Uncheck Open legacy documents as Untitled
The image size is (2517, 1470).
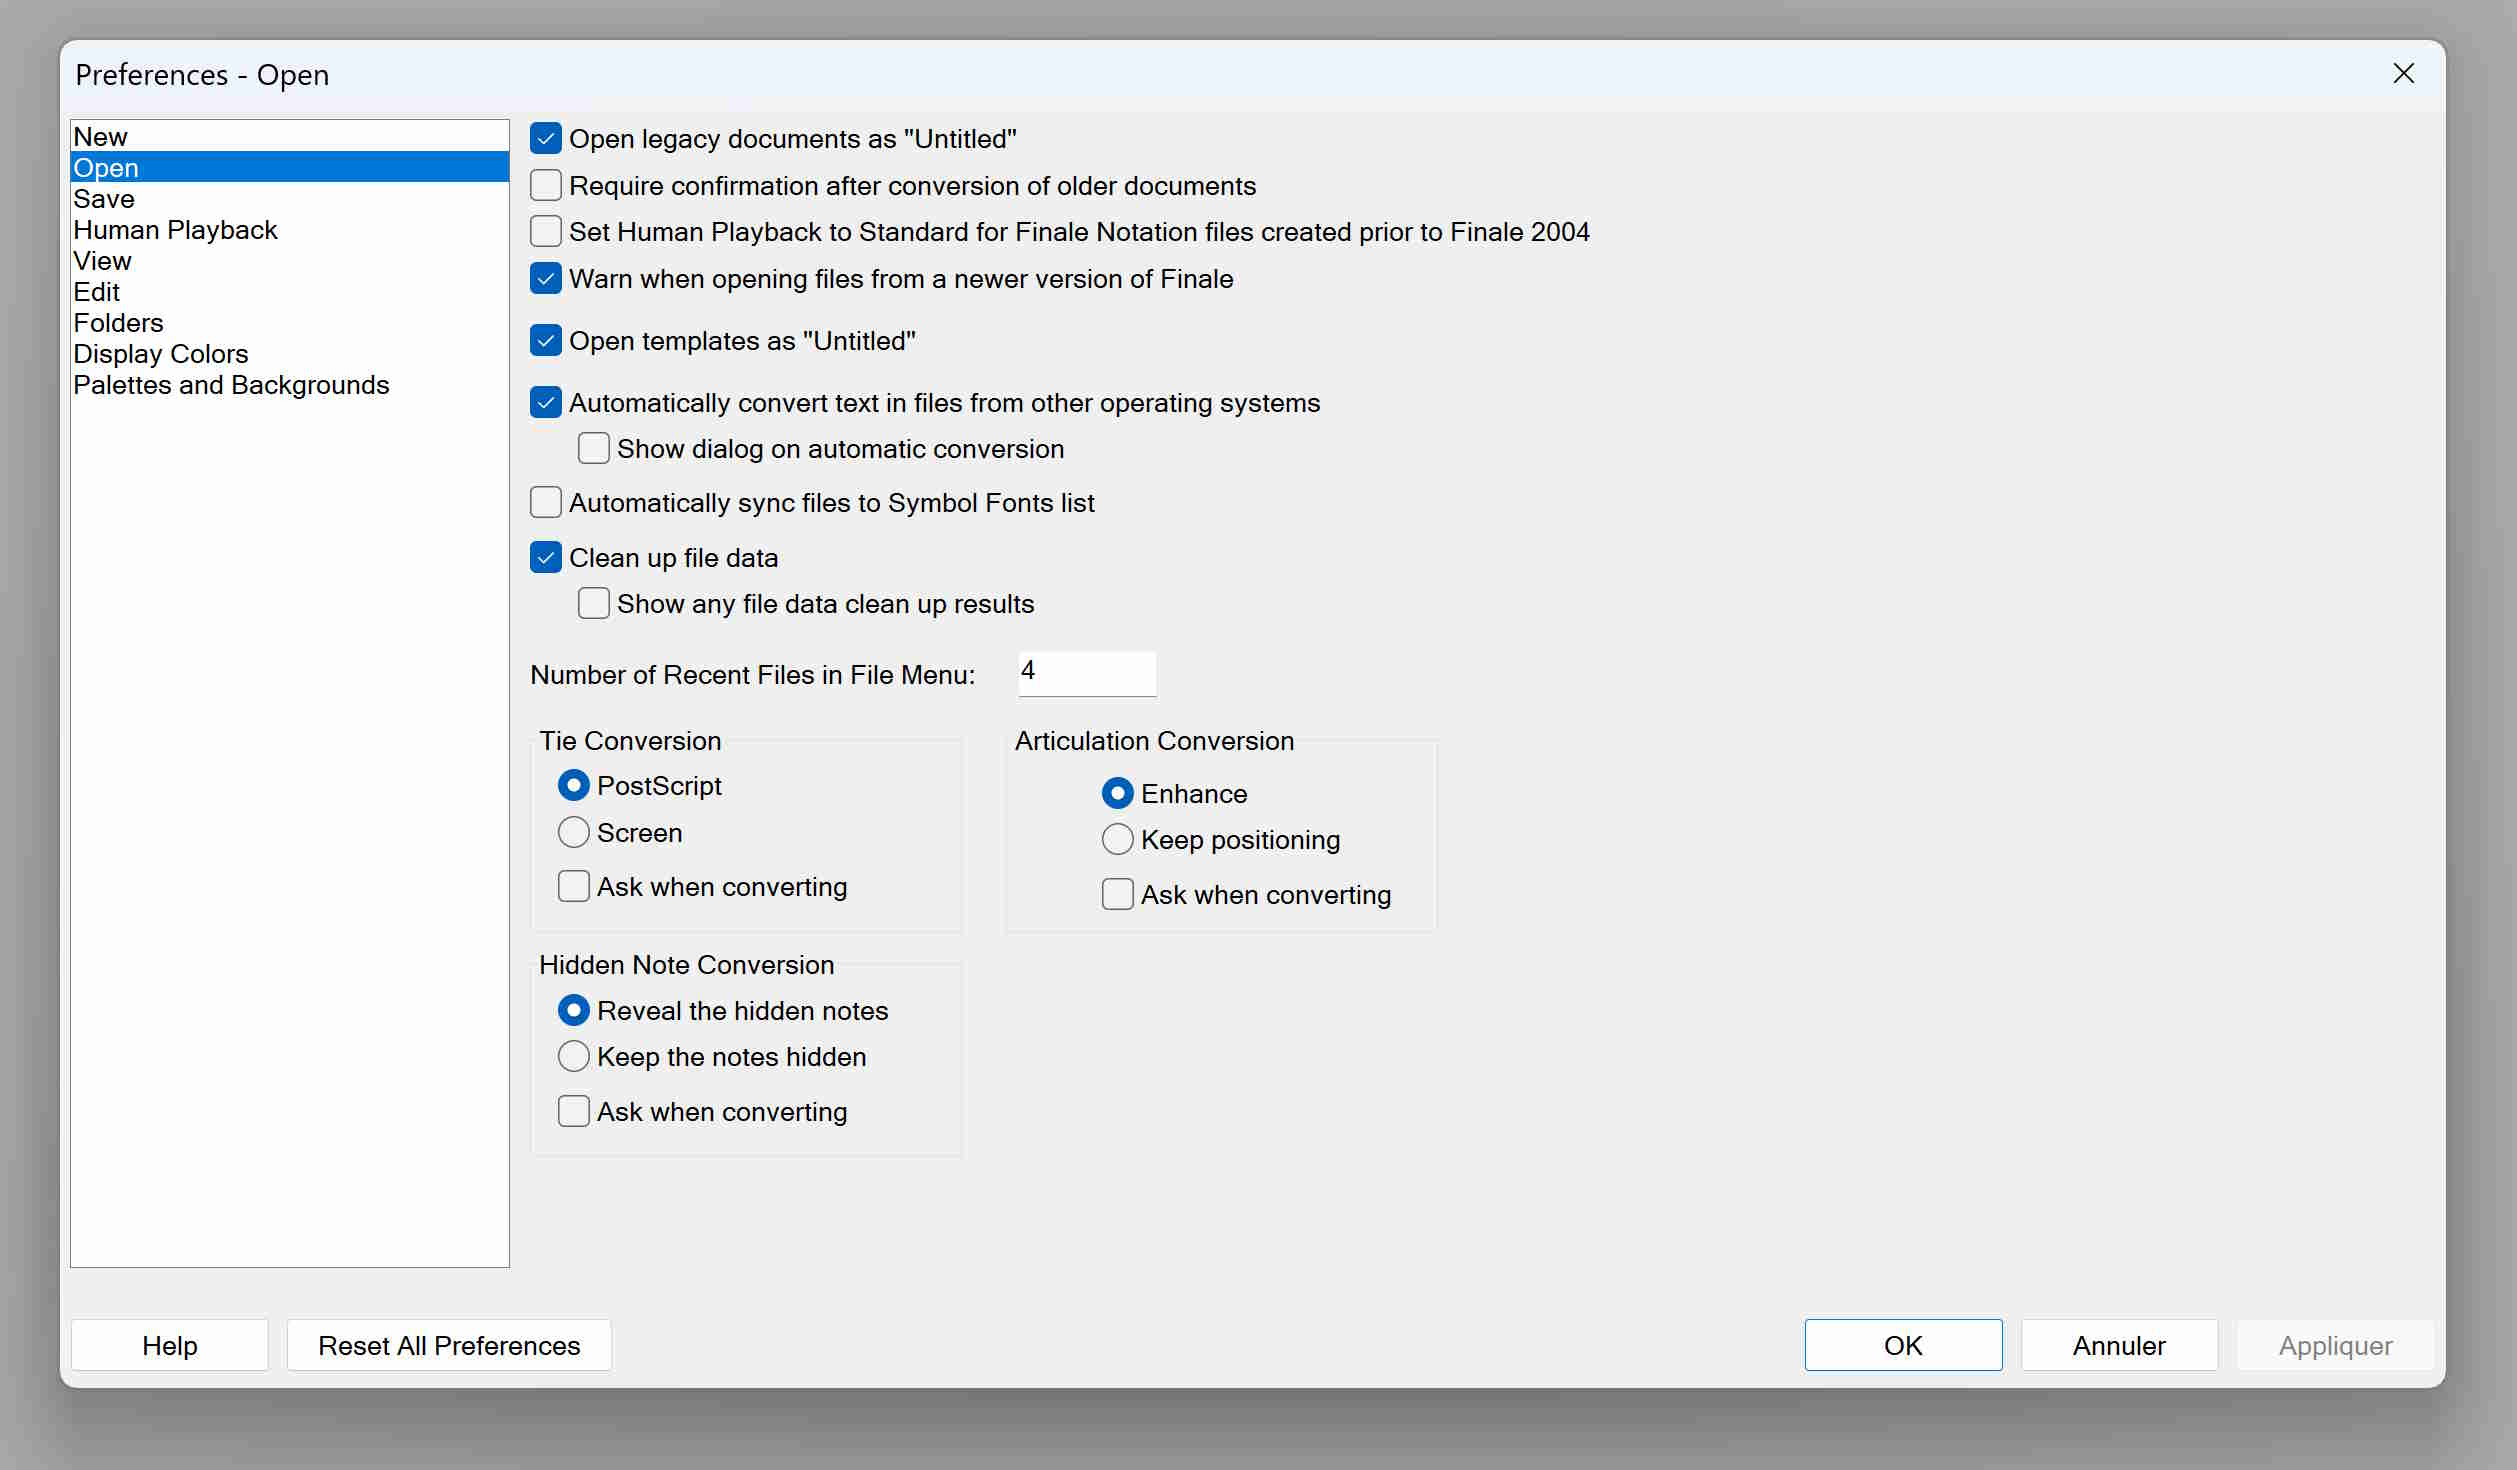(546, 139)
